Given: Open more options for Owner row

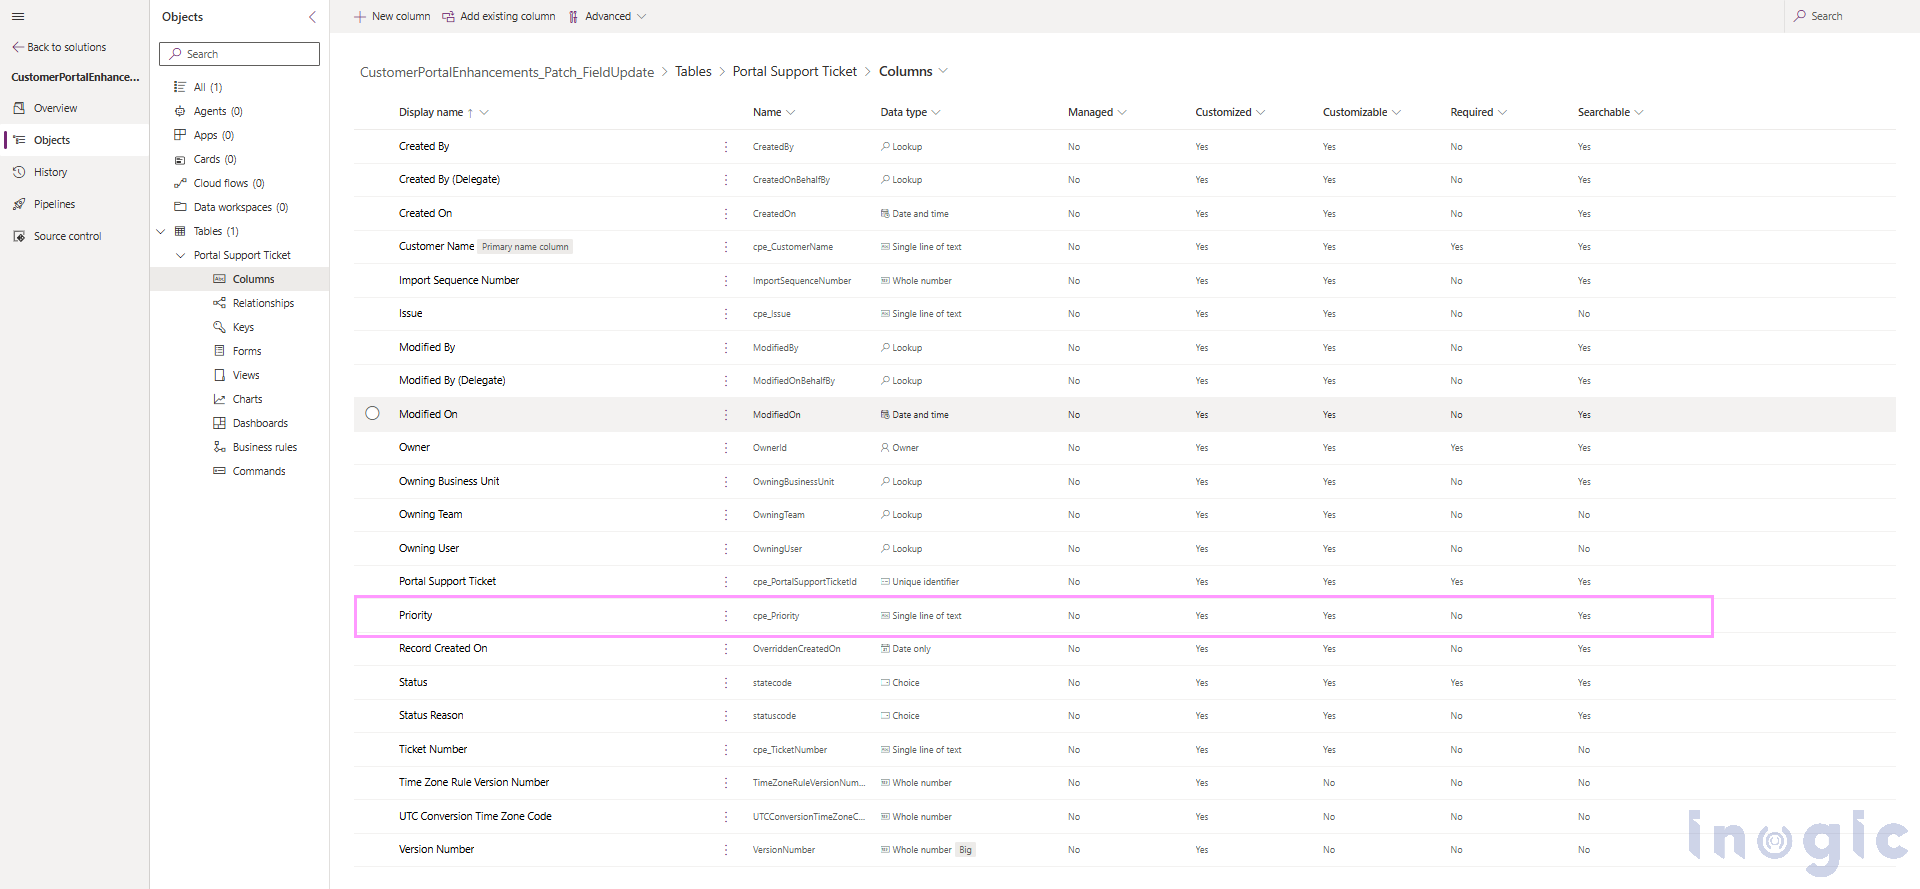Looking at the screenshot, I should (x=726, y=448).
